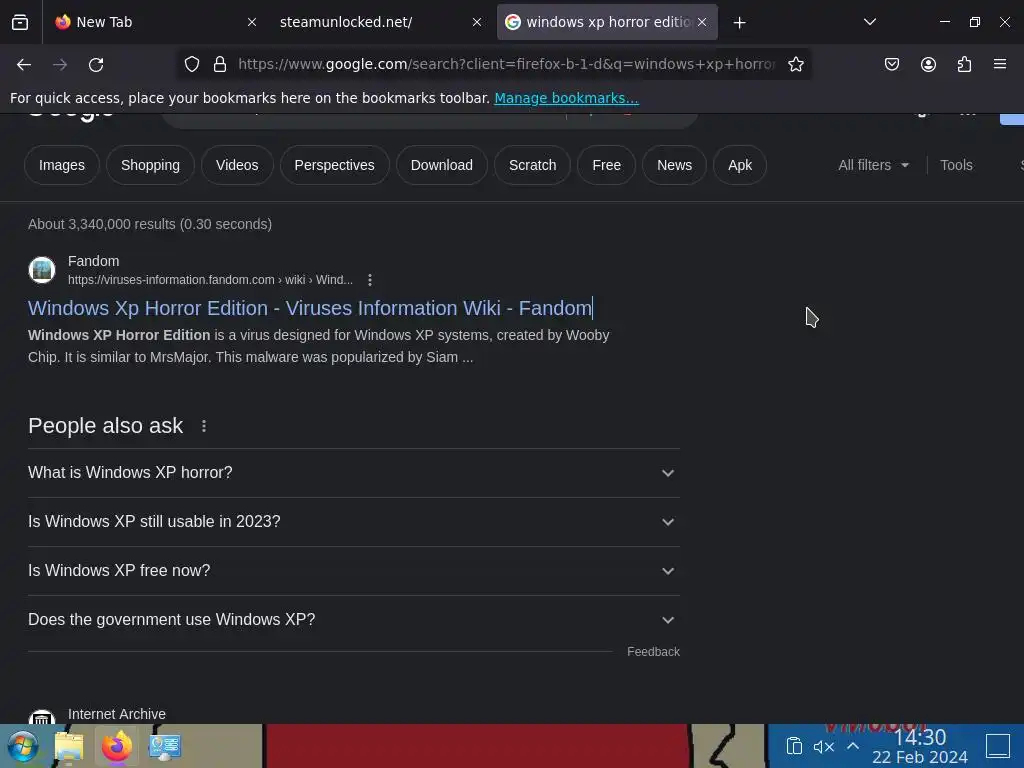The height and width of the screenshot is (768, 1024).
Task: Show site security padlock info
Action: pyautogui.click(x=220, y=64)
